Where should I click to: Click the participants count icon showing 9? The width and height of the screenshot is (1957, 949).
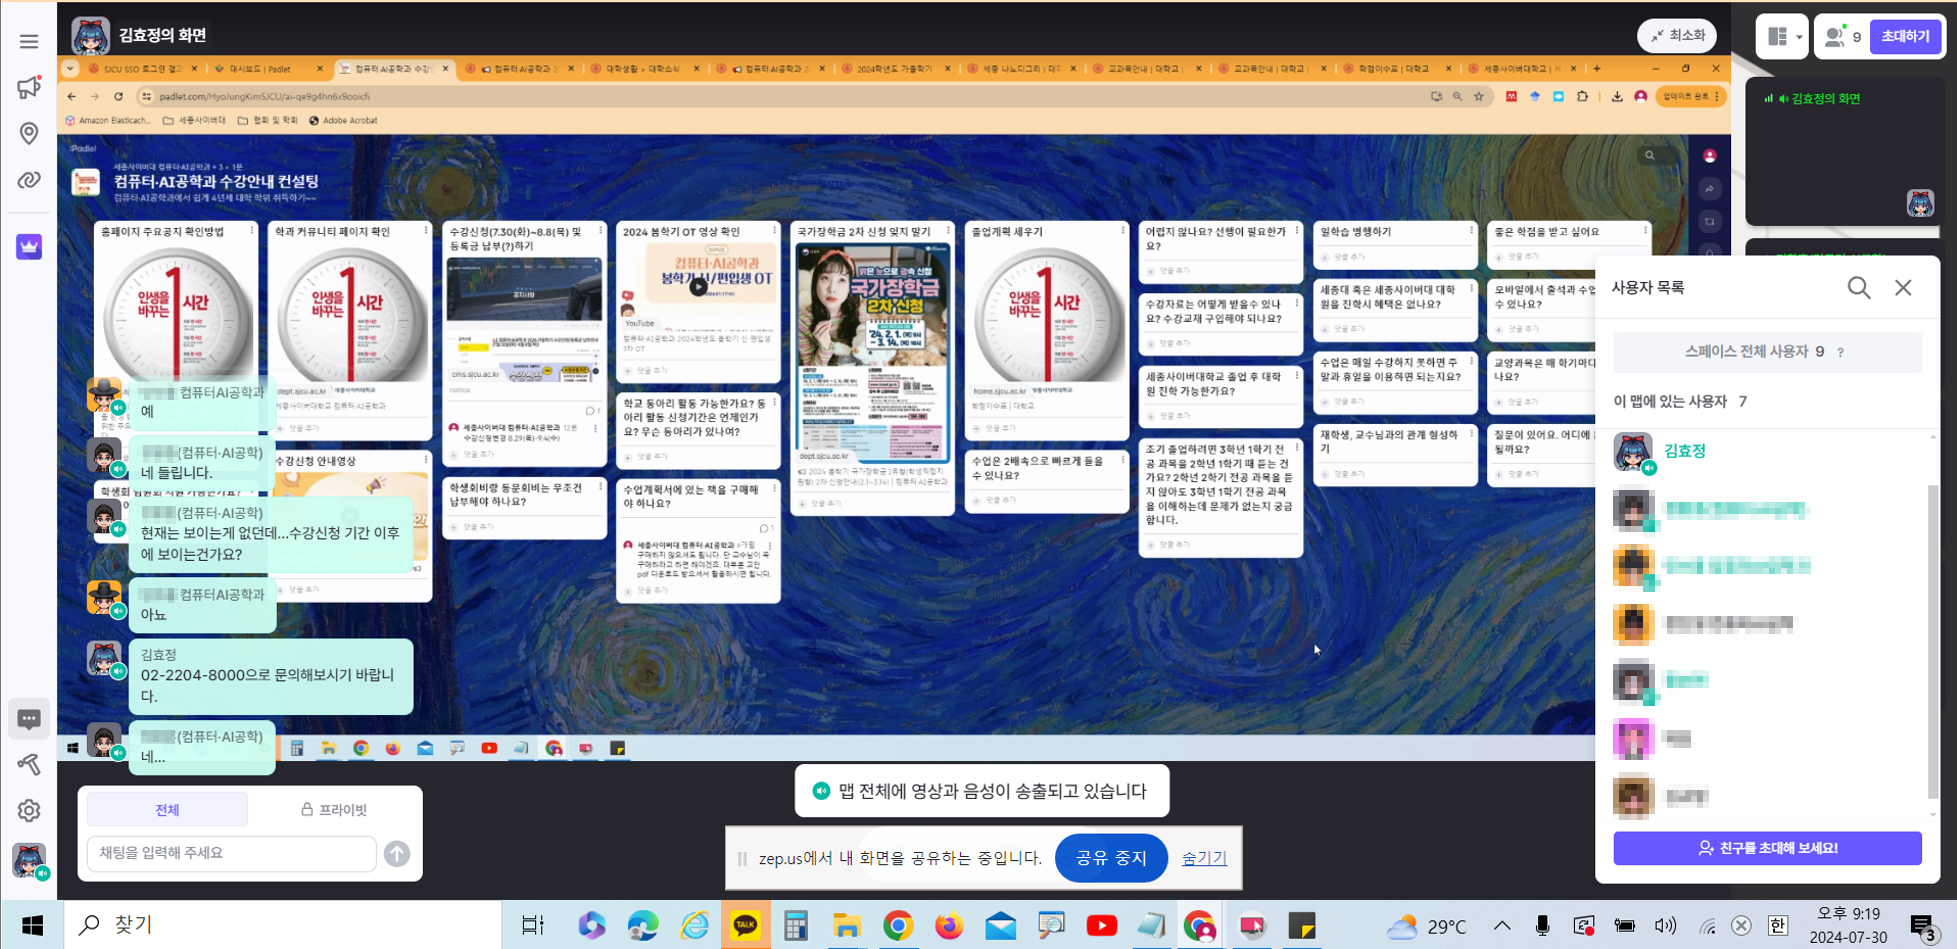(1843, 37)
